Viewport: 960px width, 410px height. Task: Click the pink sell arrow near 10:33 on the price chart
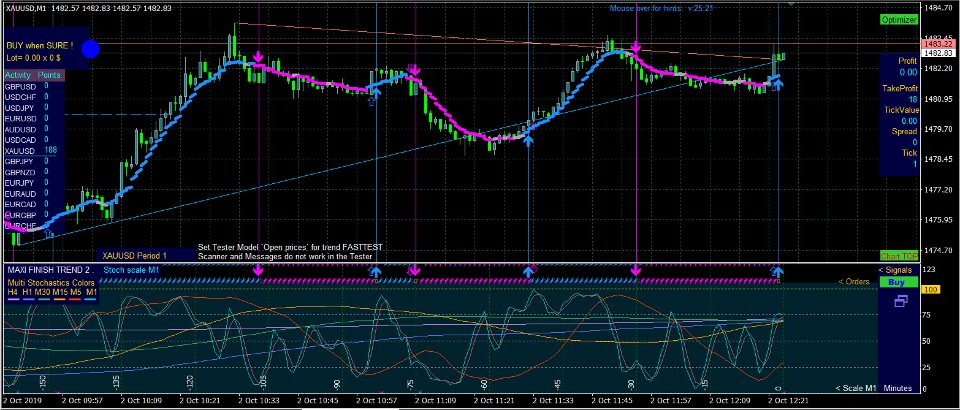point(258,56)
